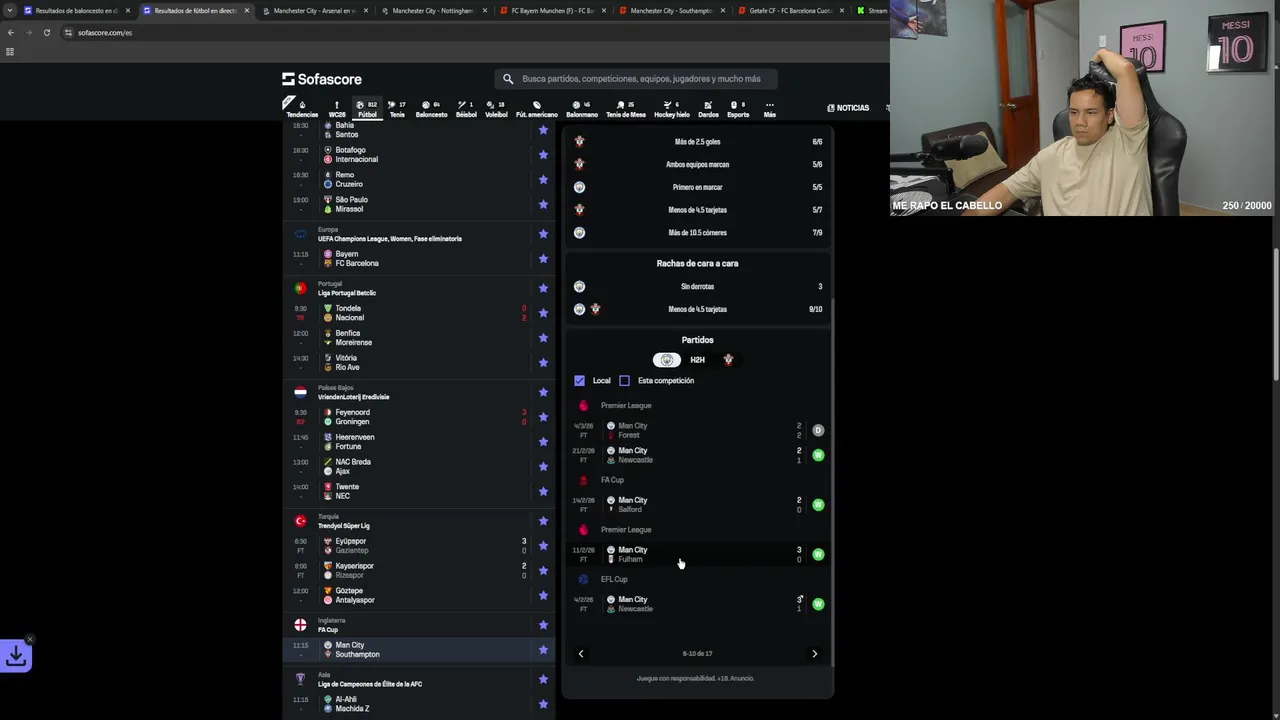The image size is (1280, 720).
Task: Open the Fútbol tab
Action: pos(367,108)
